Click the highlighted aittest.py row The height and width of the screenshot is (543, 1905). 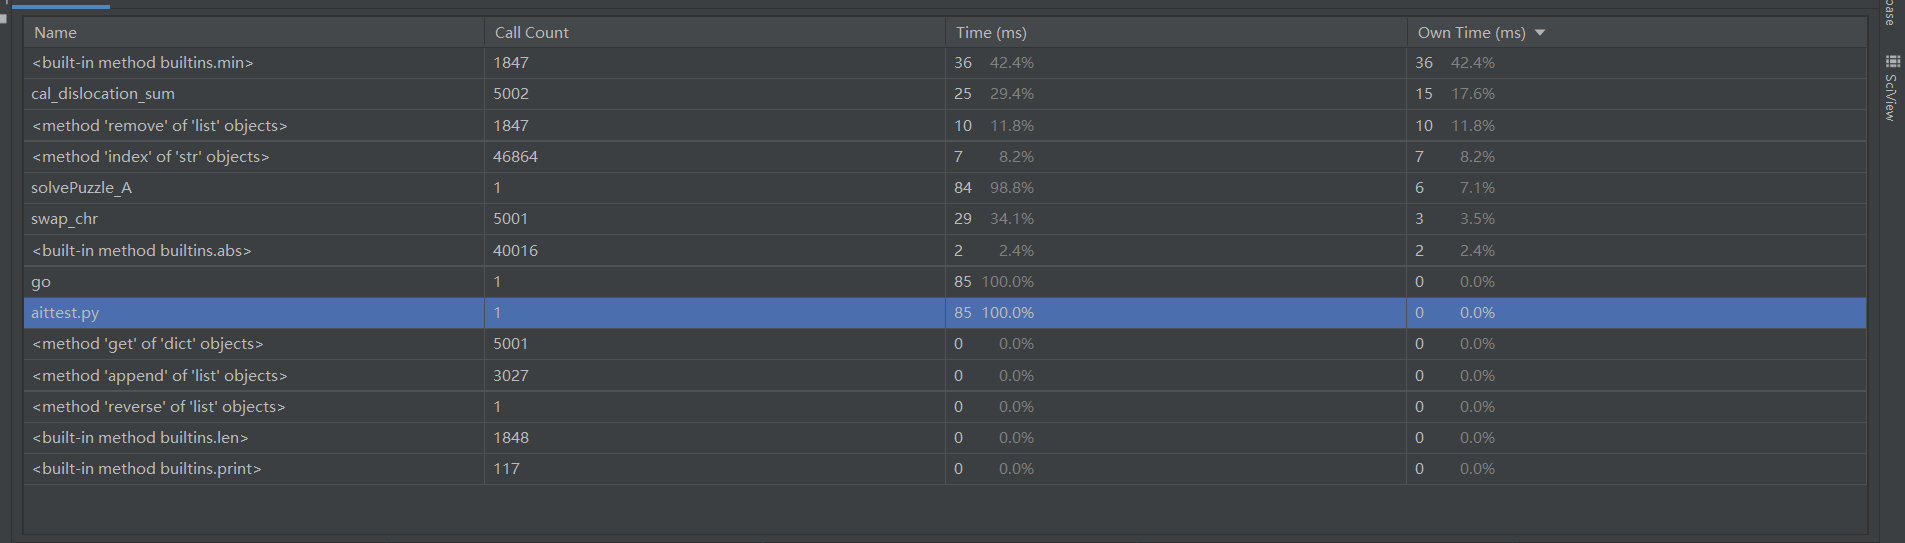pyautogui.click(x=65, y=313)
